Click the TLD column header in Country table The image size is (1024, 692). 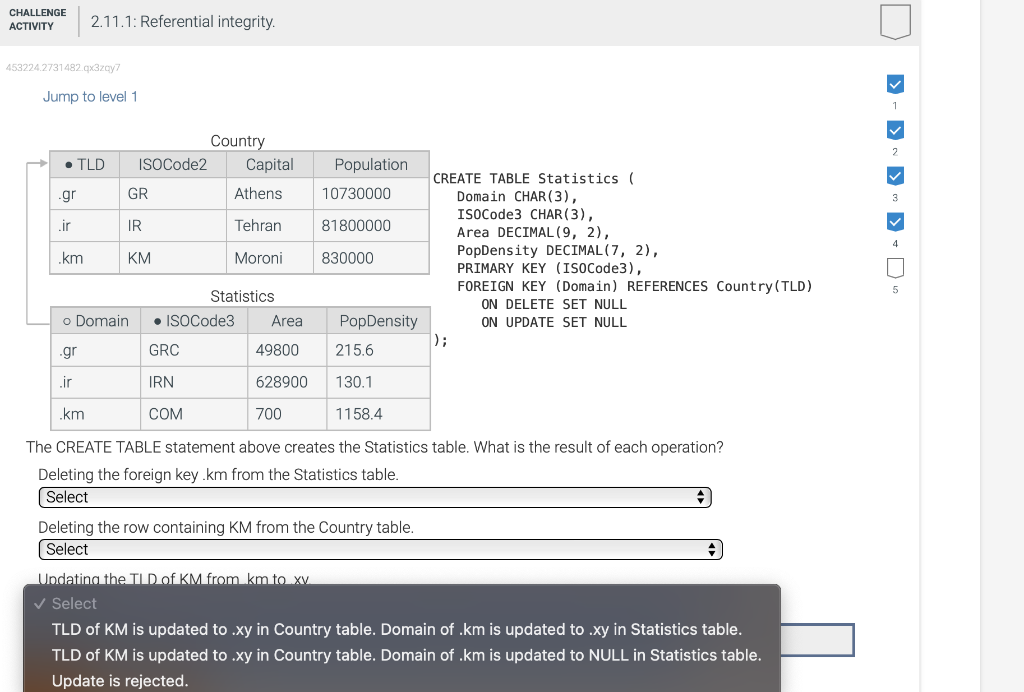tap(85, 165)
